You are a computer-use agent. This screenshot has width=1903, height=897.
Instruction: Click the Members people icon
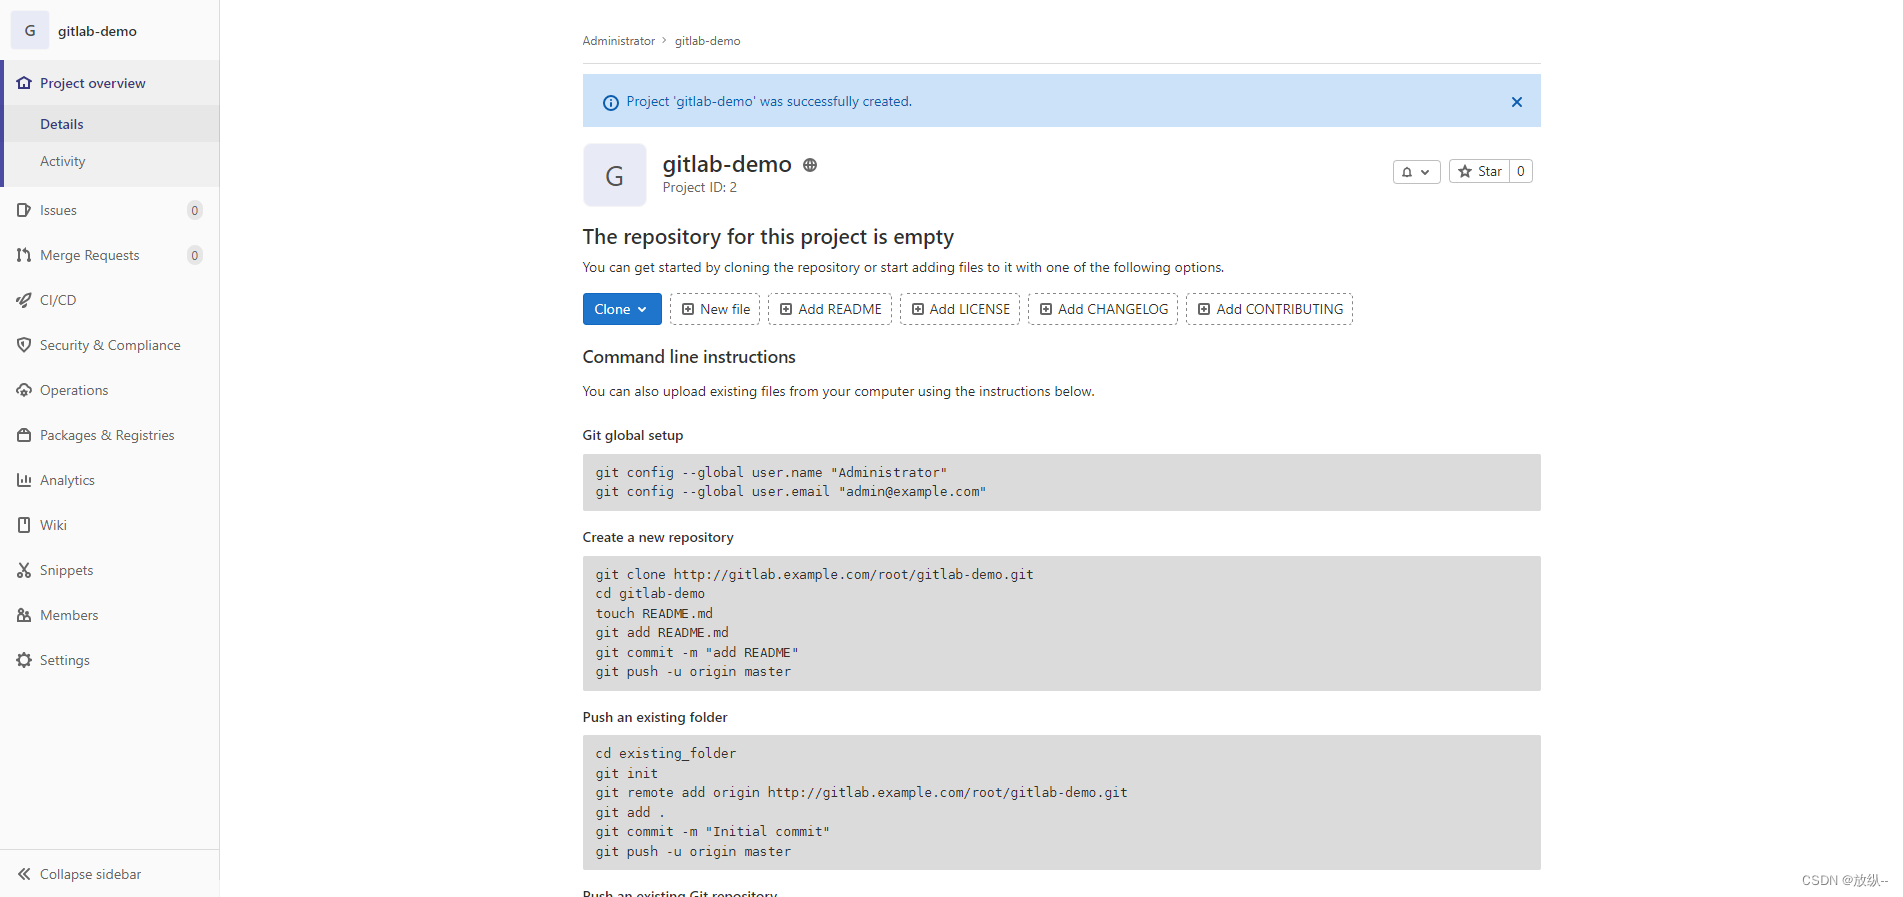pos(24,615)
